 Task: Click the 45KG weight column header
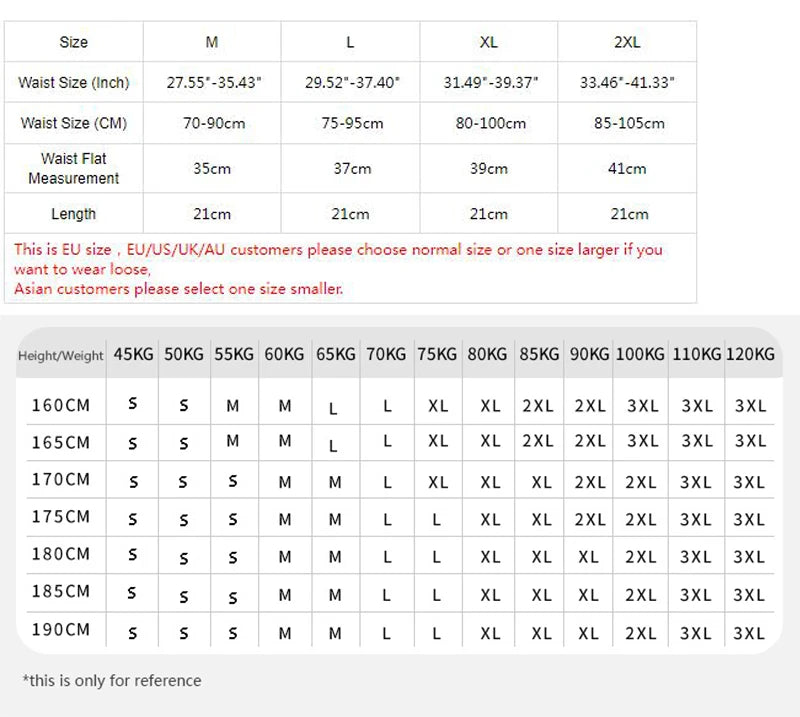click(x=134, y=355)
